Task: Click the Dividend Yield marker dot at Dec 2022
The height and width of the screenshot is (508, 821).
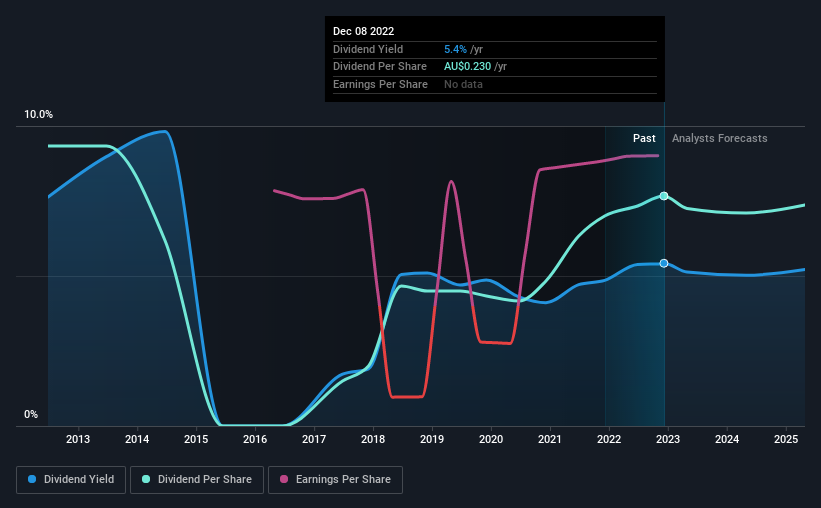Action: coord(664,263)
